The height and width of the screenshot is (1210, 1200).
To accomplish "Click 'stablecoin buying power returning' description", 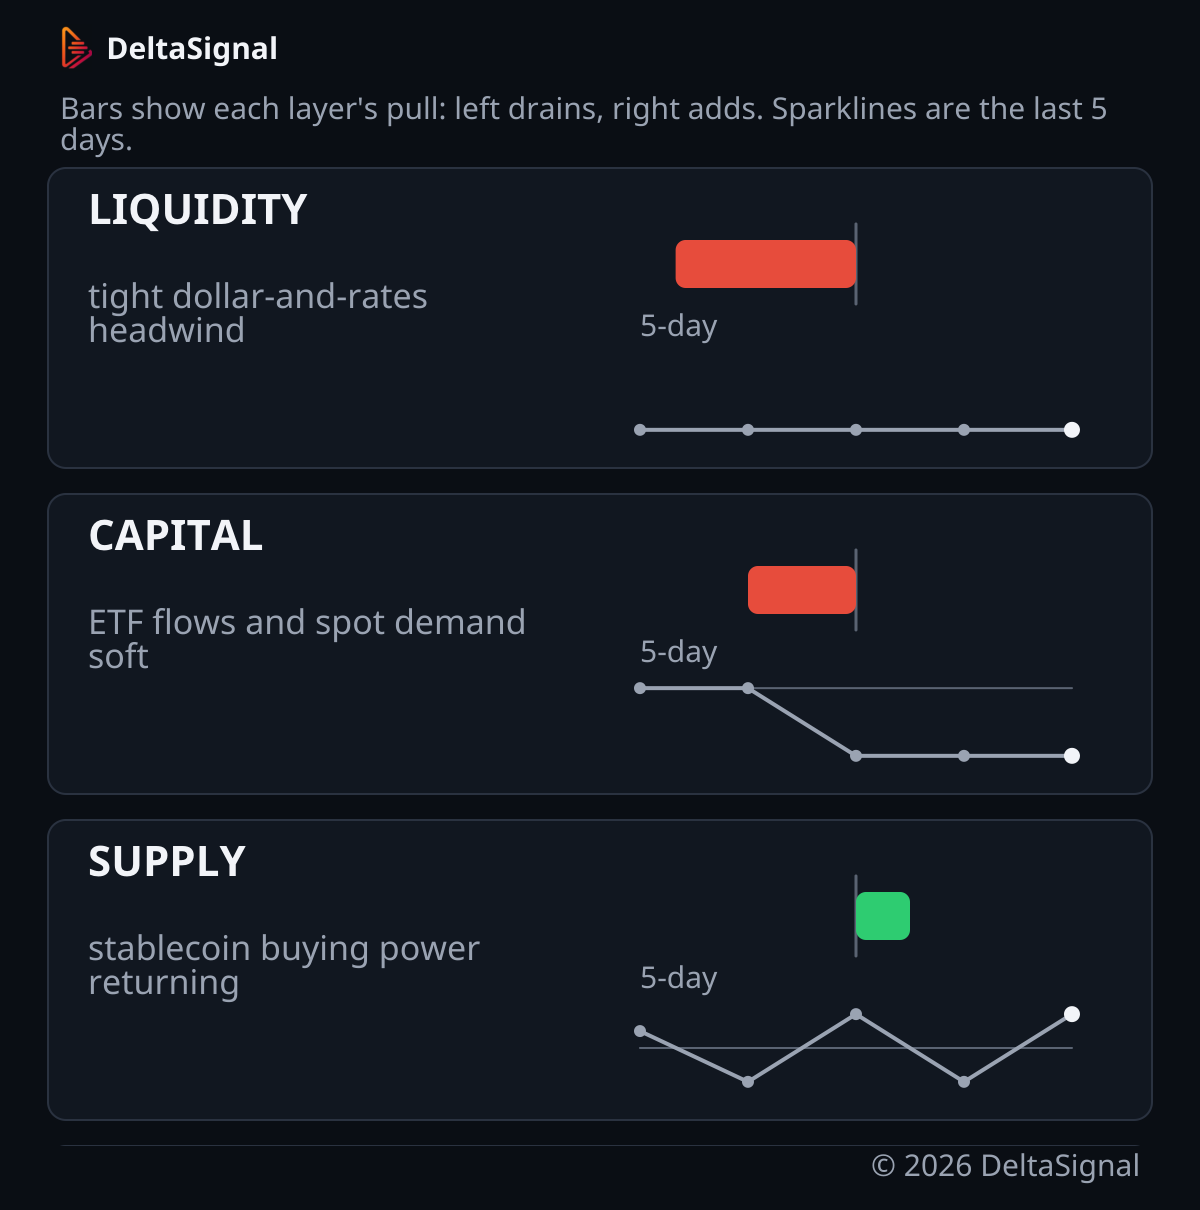I will [284, 965].
